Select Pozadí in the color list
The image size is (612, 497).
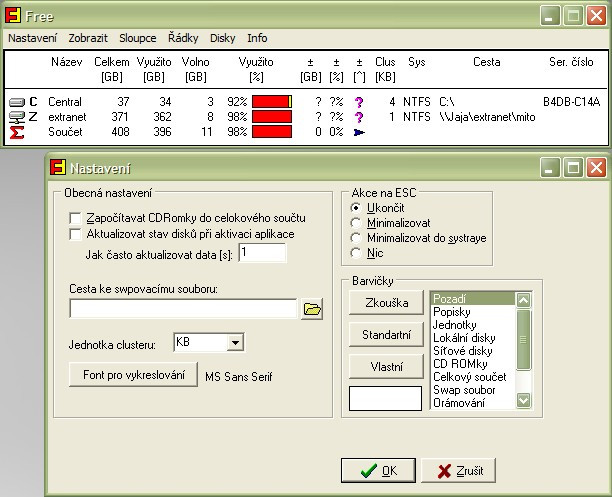pyautogui.click(x=473, y=299)
